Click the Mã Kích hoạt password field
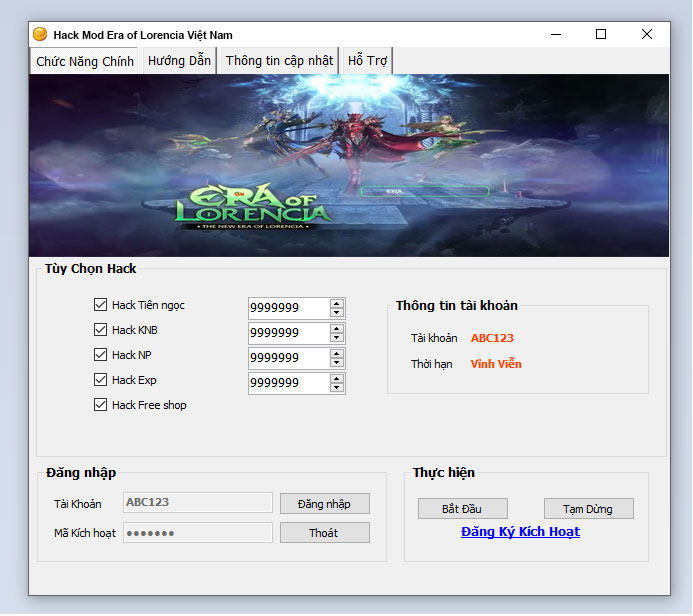This screenshot has width=693, height=616. [x=198, y=533]
